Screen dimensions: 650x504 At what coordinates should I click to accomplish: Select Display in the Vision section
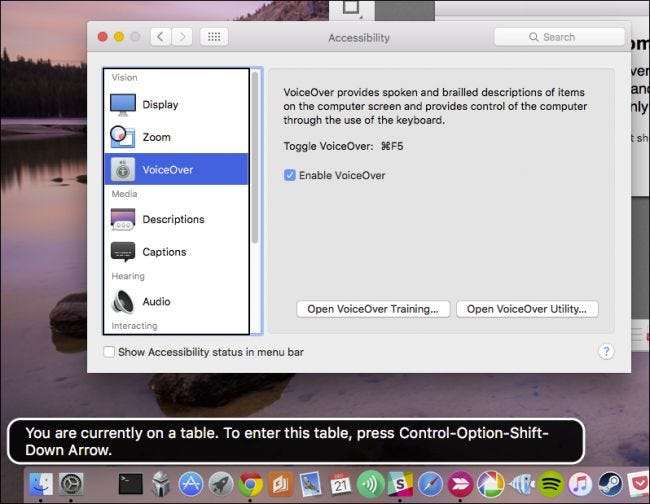point(160,104)
